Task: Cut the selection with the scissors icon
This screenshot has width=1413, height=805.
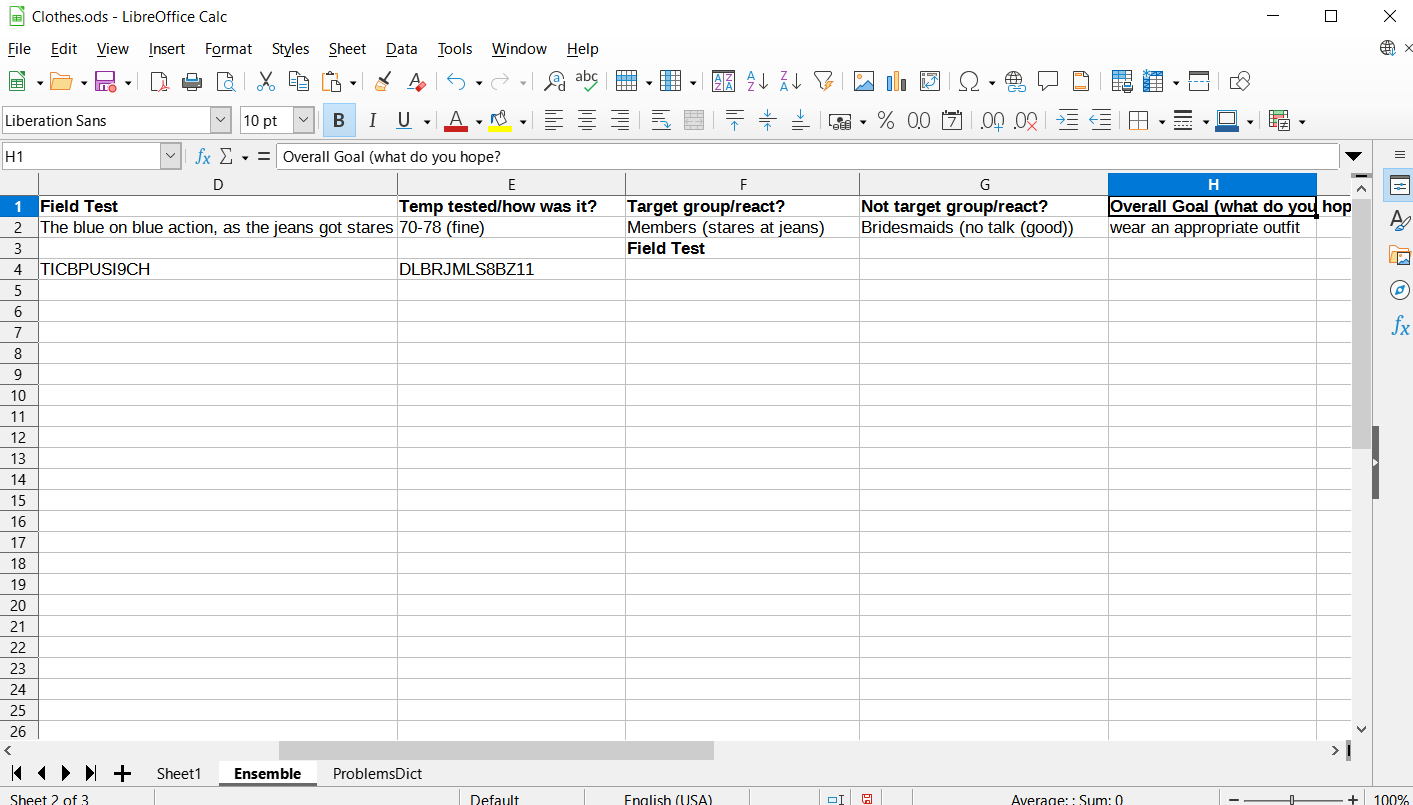Action: (266, 82)
